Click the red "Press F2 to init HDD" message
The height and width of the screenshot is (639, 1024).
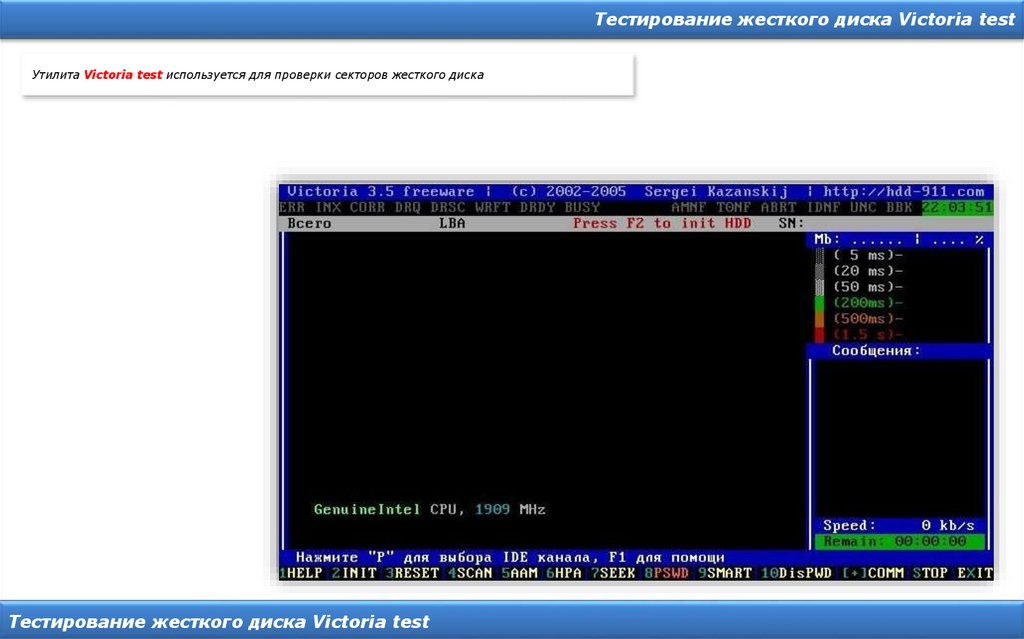pyautogui.click(x=662, y=223)
